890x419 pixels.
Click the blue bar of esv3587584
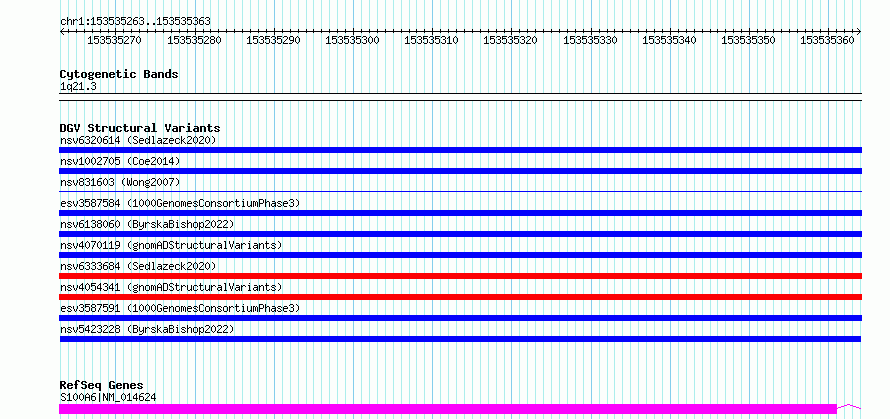click(460, 213)
